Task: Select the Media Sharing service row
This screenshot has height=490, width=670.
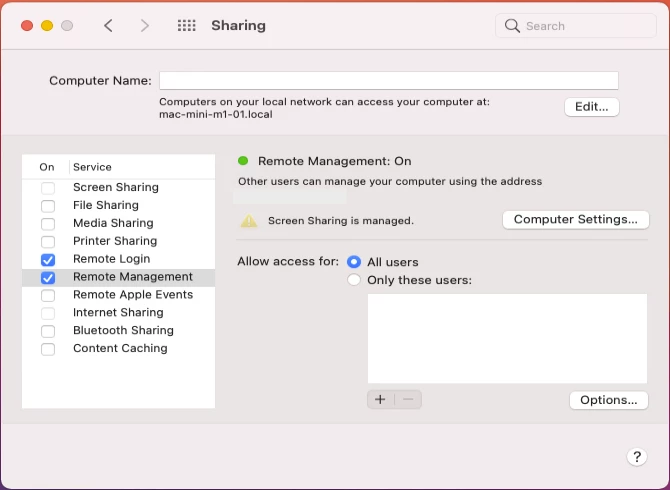Action: pyautogui.click(x=118, y=223)
